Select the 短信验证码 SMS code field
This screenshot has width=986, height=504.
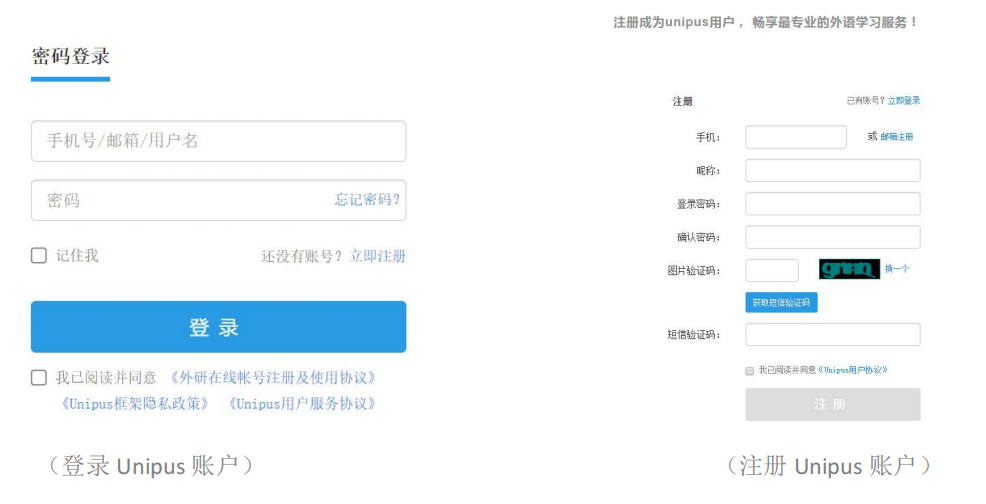(832, 335)
